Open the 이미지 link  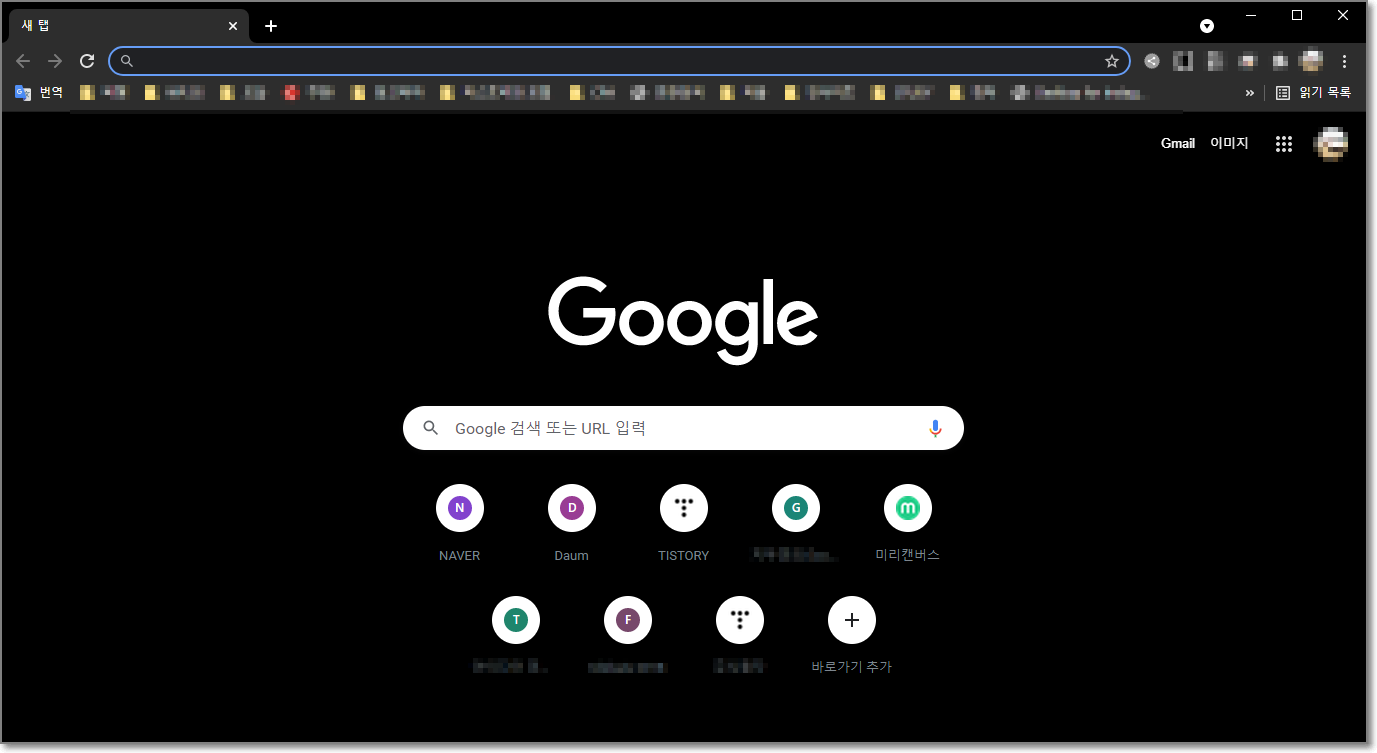(1229, 143)
